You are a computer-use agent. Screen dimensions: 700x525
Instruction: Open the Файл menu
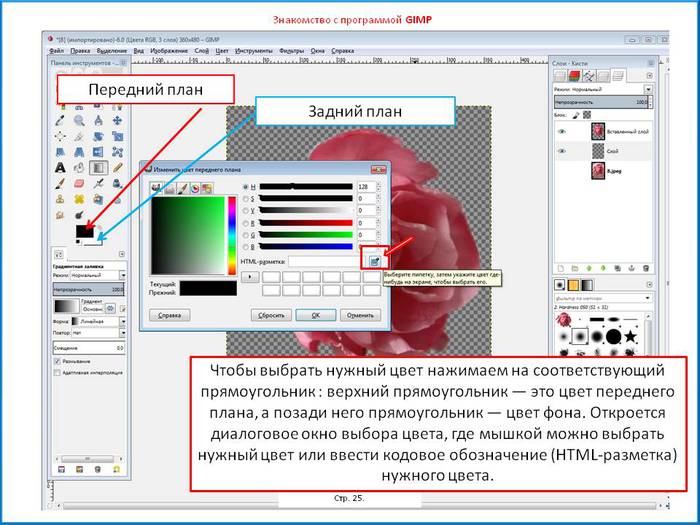[x=57, y=51]
